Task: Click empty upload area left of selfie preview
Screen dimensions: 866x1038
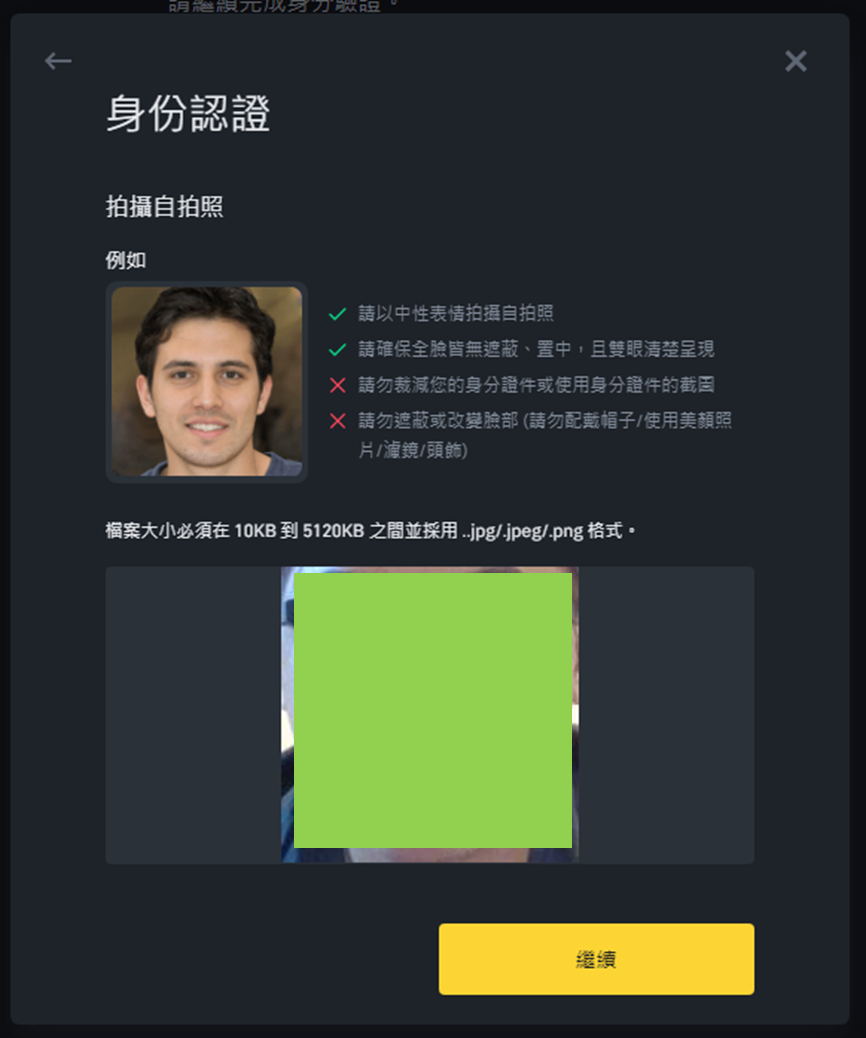Action: coord(193,715)
